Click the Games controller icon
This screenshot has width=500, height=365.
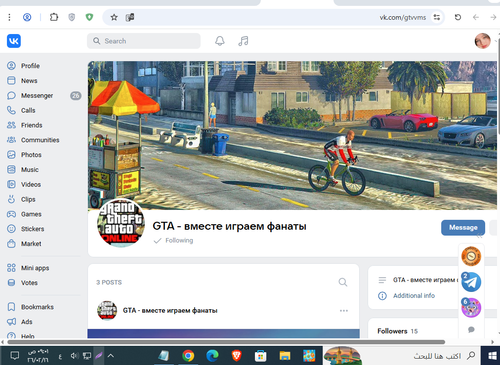(x=11, y=214)
